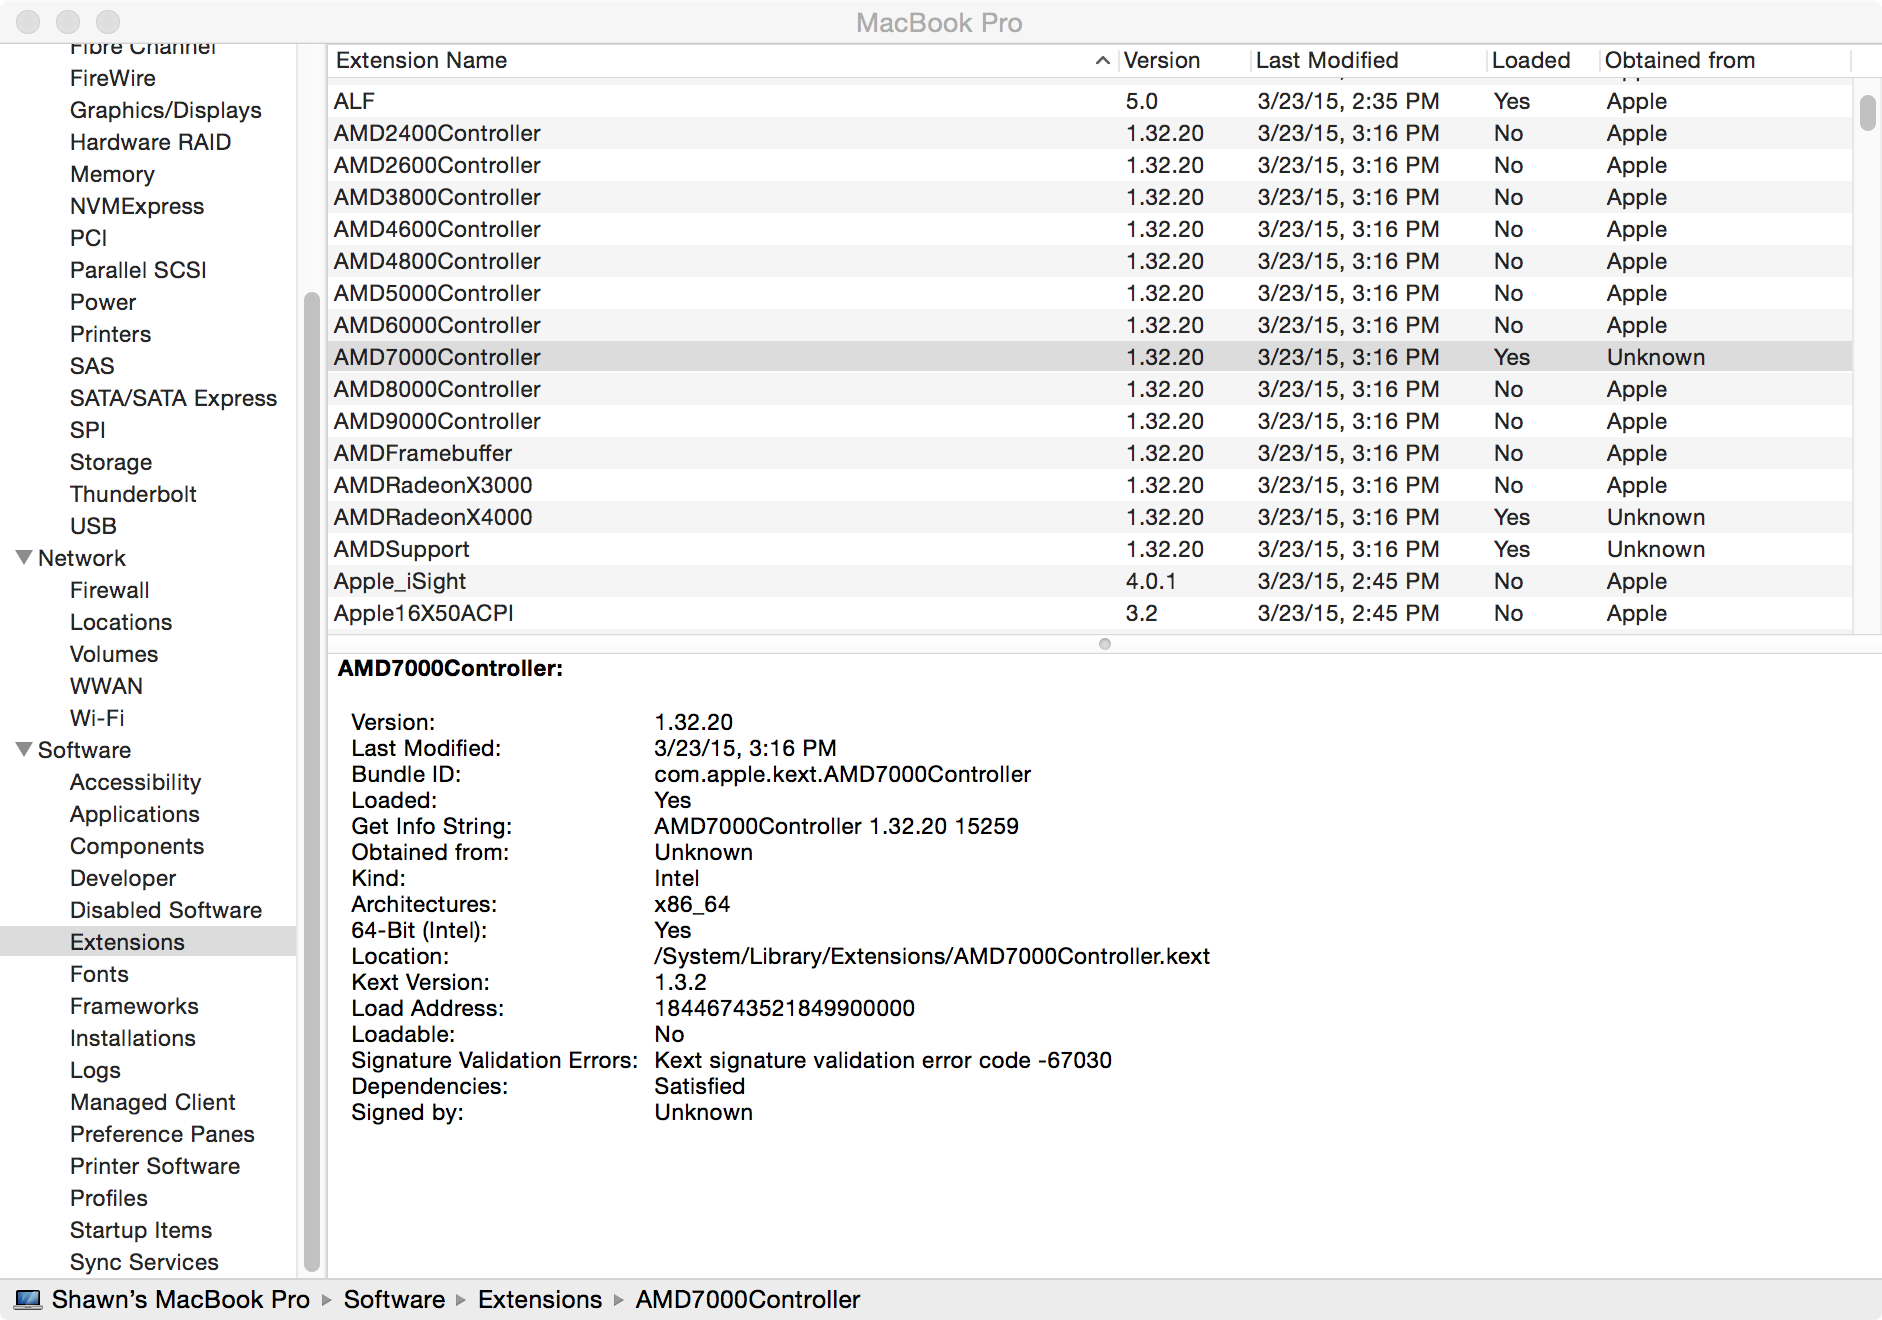Click Unknown in AMDSupport Obtained from cell
The height and width of the screenshot is (1320, 1882).
click(1656, 549)
